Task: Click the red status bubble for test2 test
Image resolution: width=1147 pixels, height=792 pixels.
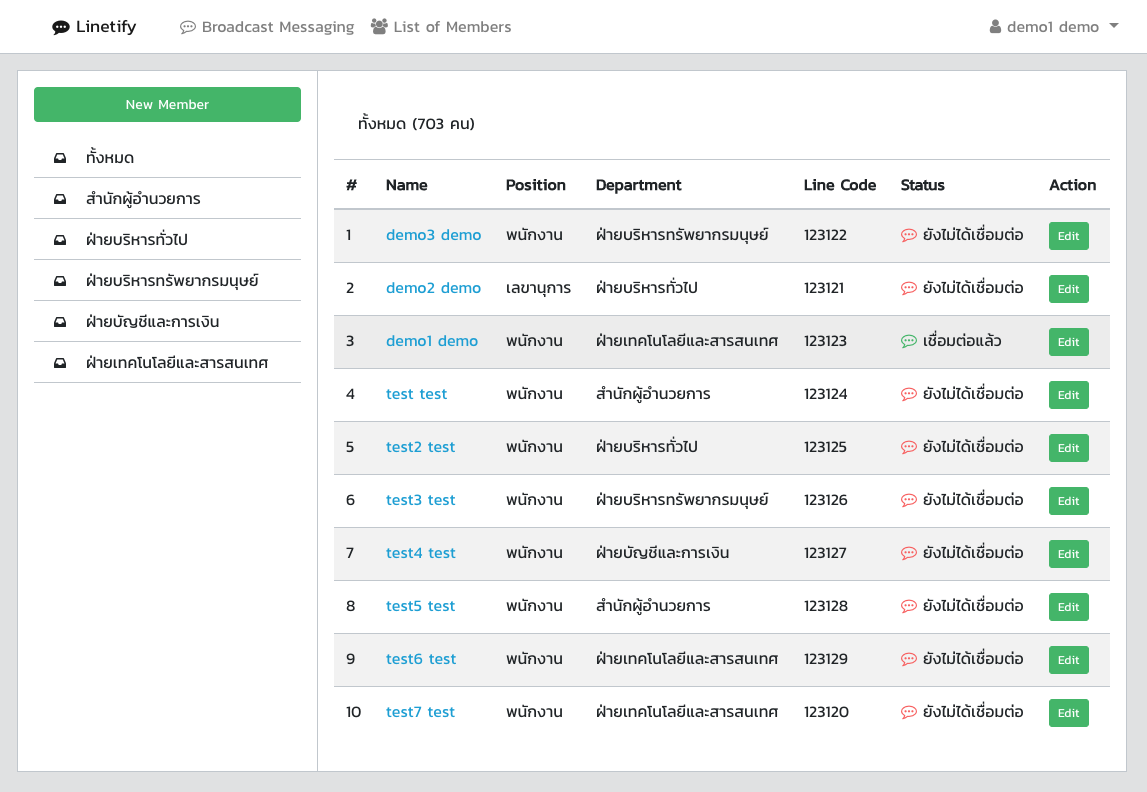Action: (x=909, y=448)
